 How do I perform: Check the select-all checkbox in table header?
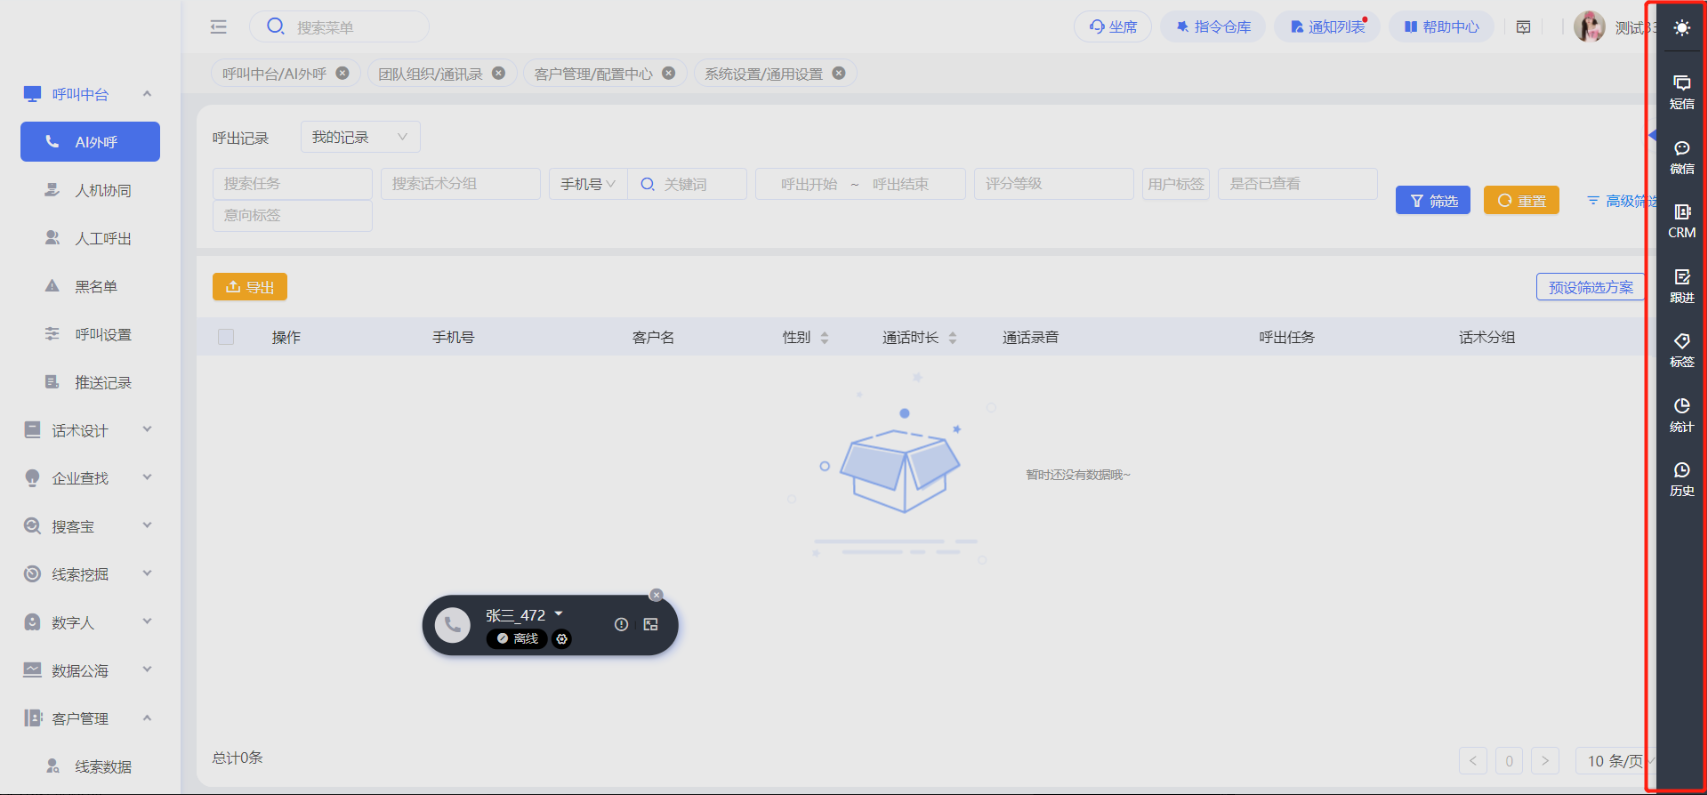click(226, 337)
